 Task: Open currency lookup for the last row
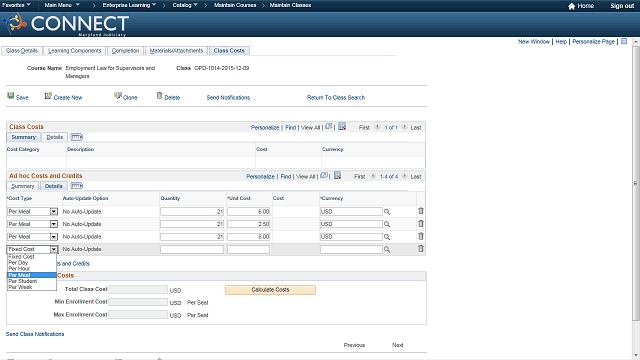pyautogui.click(x=387, y=249)
